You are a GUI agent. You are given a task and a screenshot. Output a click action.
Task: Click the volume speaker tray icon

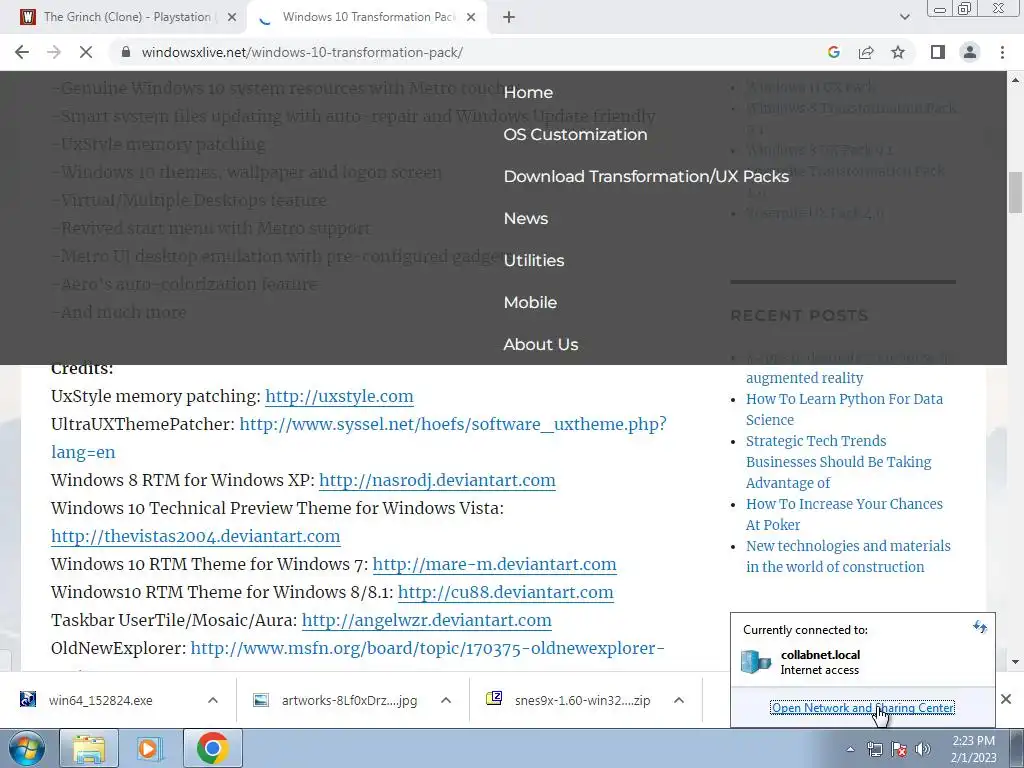923,749
